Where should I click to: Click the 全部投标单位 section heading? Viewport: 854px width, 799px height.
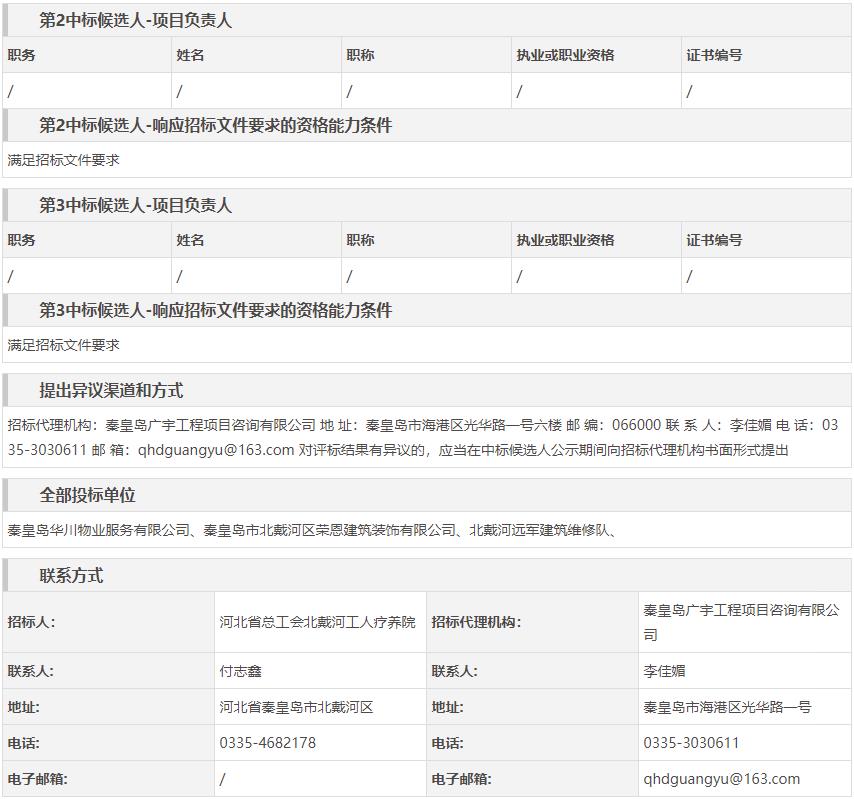click(87, 495)
